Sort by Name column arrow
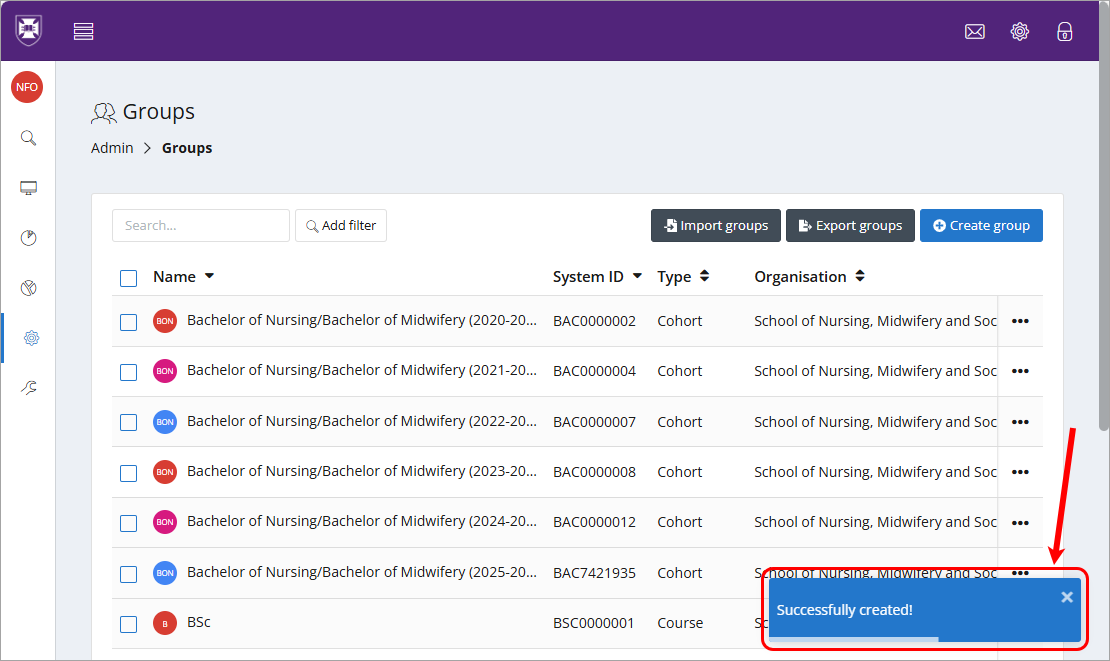 coord(209,277)
